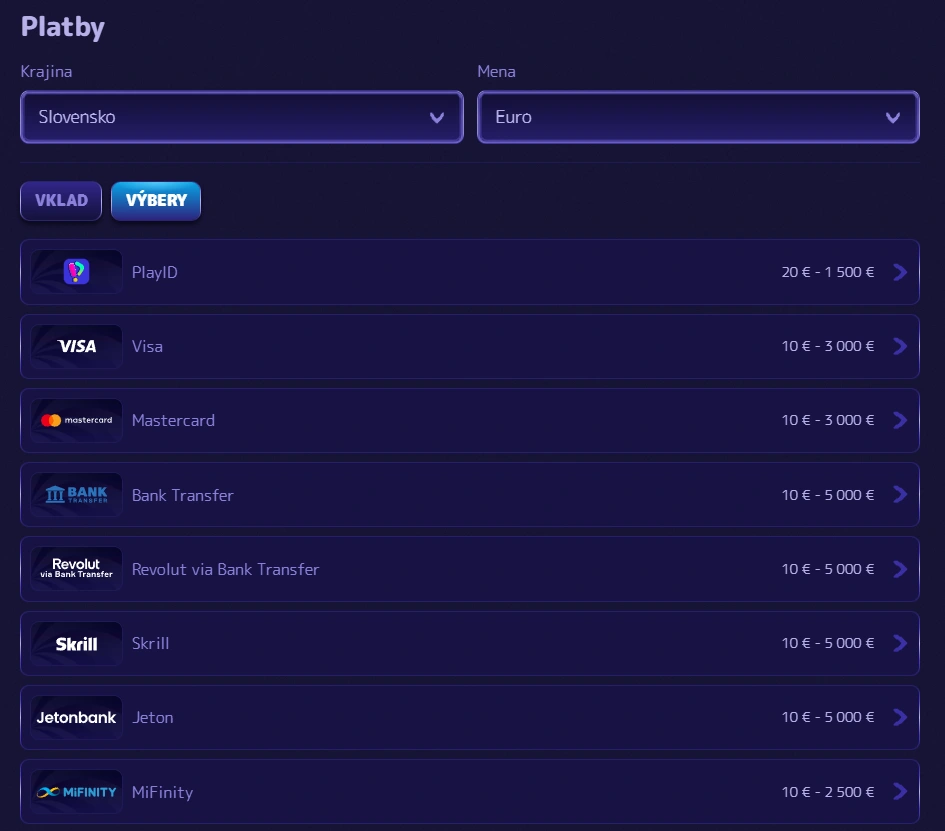The image size is (945, 831).
Task: Open the Bank Transfer method name
Action: (x=182, y=495)
